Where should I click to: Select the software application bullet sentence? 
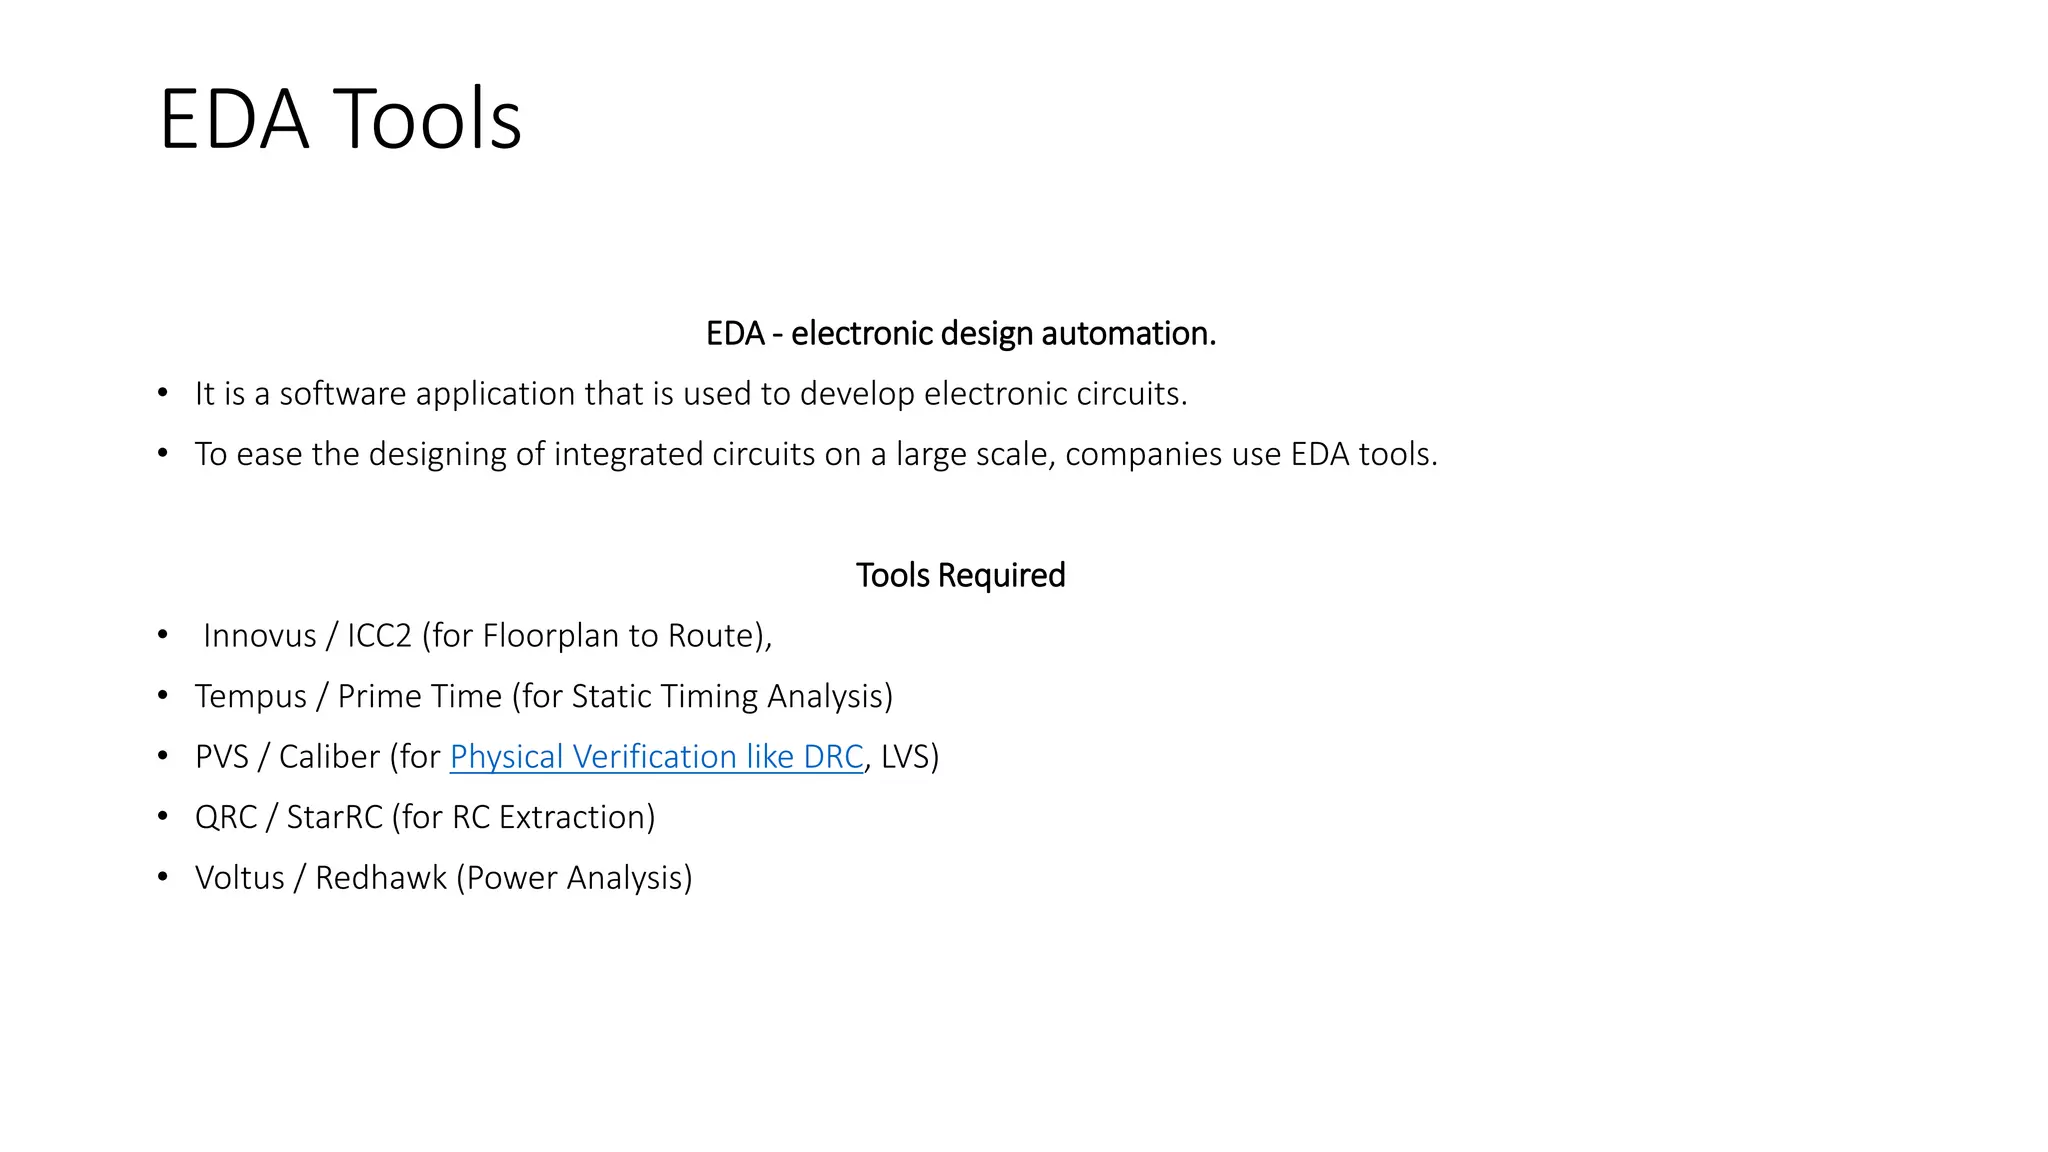[691, 394]
